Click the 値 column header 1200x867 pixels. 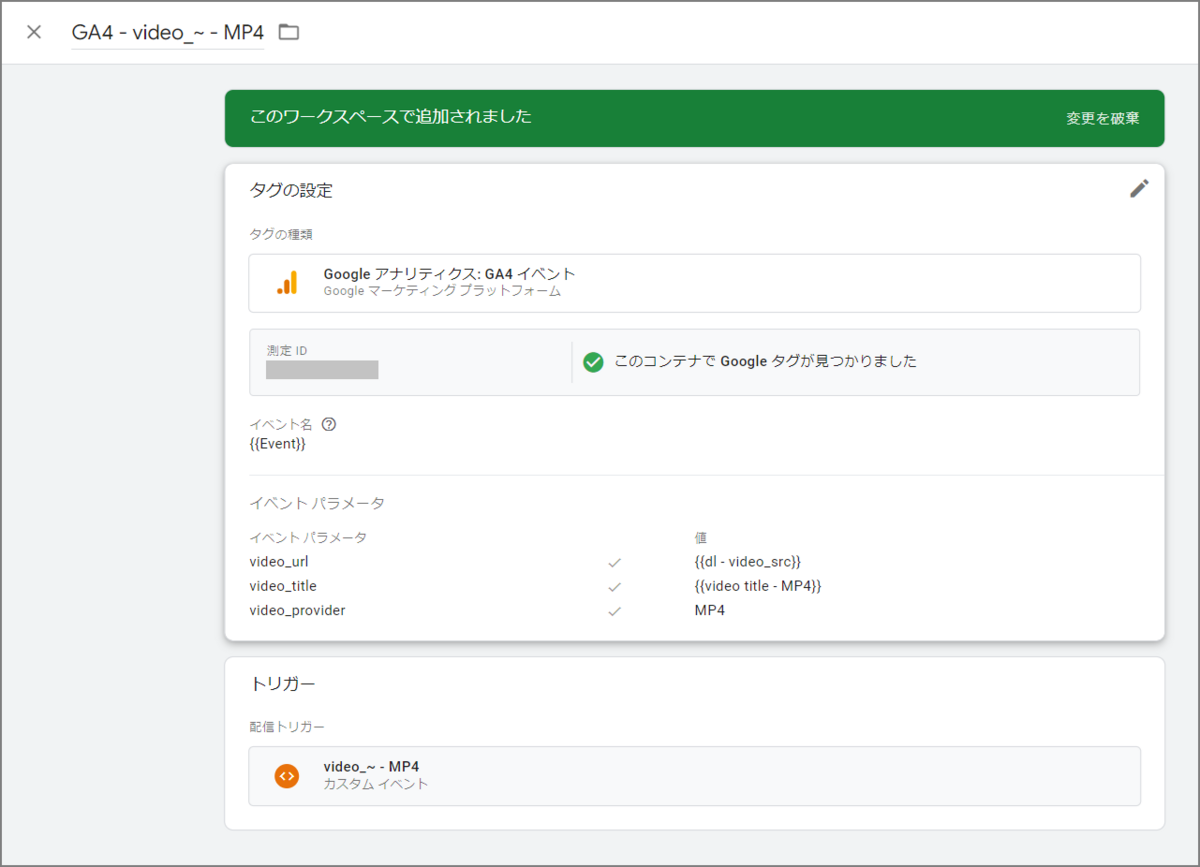tap(701, 538)
